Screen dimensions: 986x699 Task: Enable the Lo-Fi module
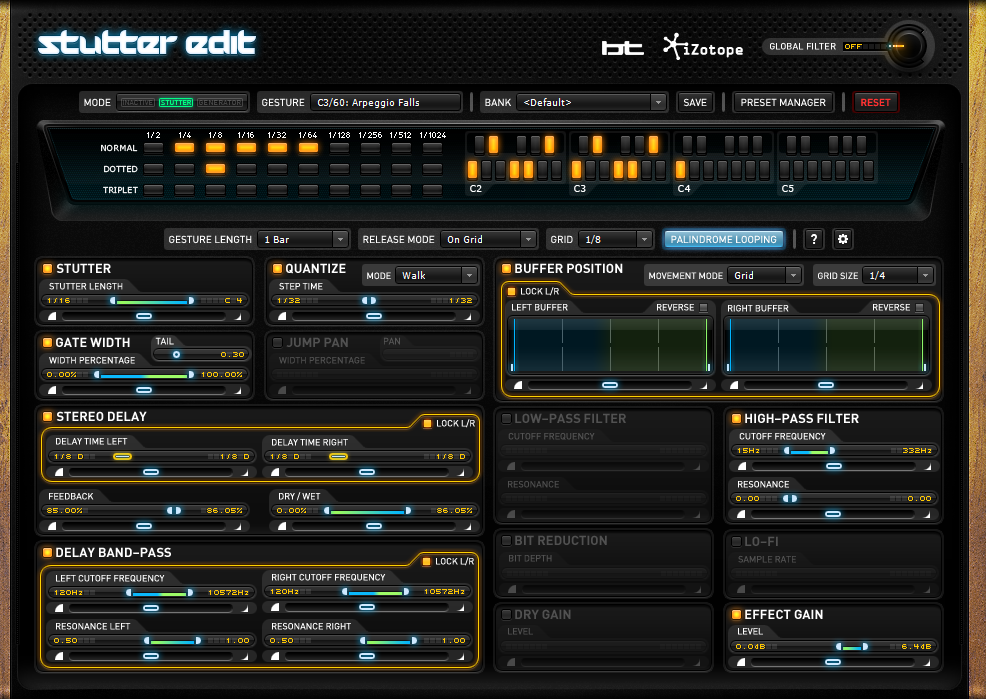tap(736, 541)
